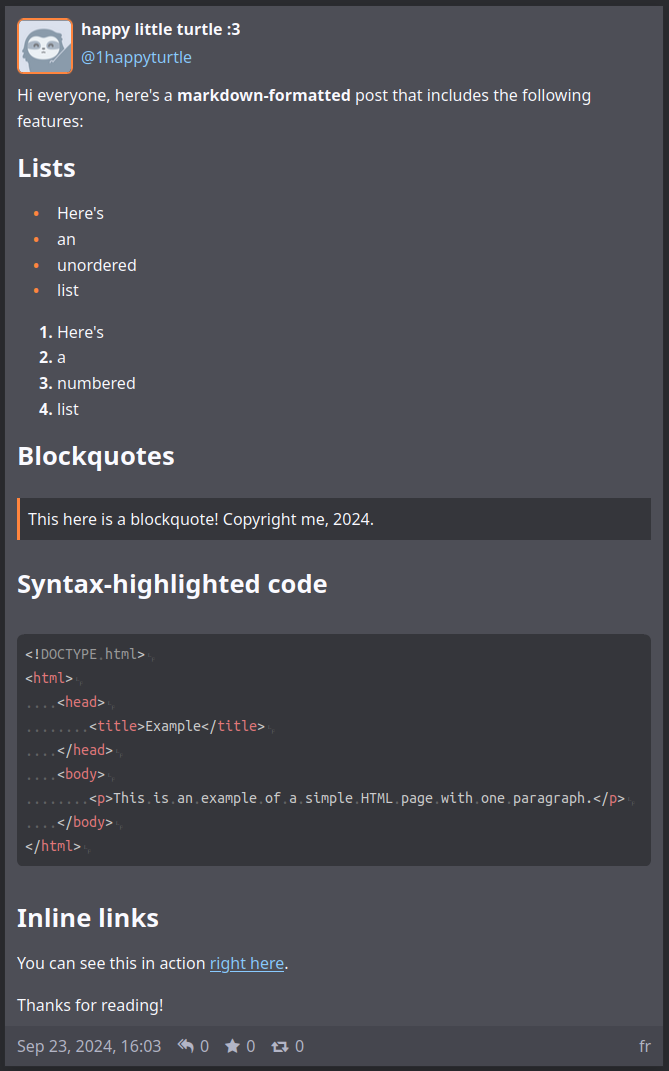Open the @1happyturtle profile handle
669x1071 pixels.
[x=136, y=57]
